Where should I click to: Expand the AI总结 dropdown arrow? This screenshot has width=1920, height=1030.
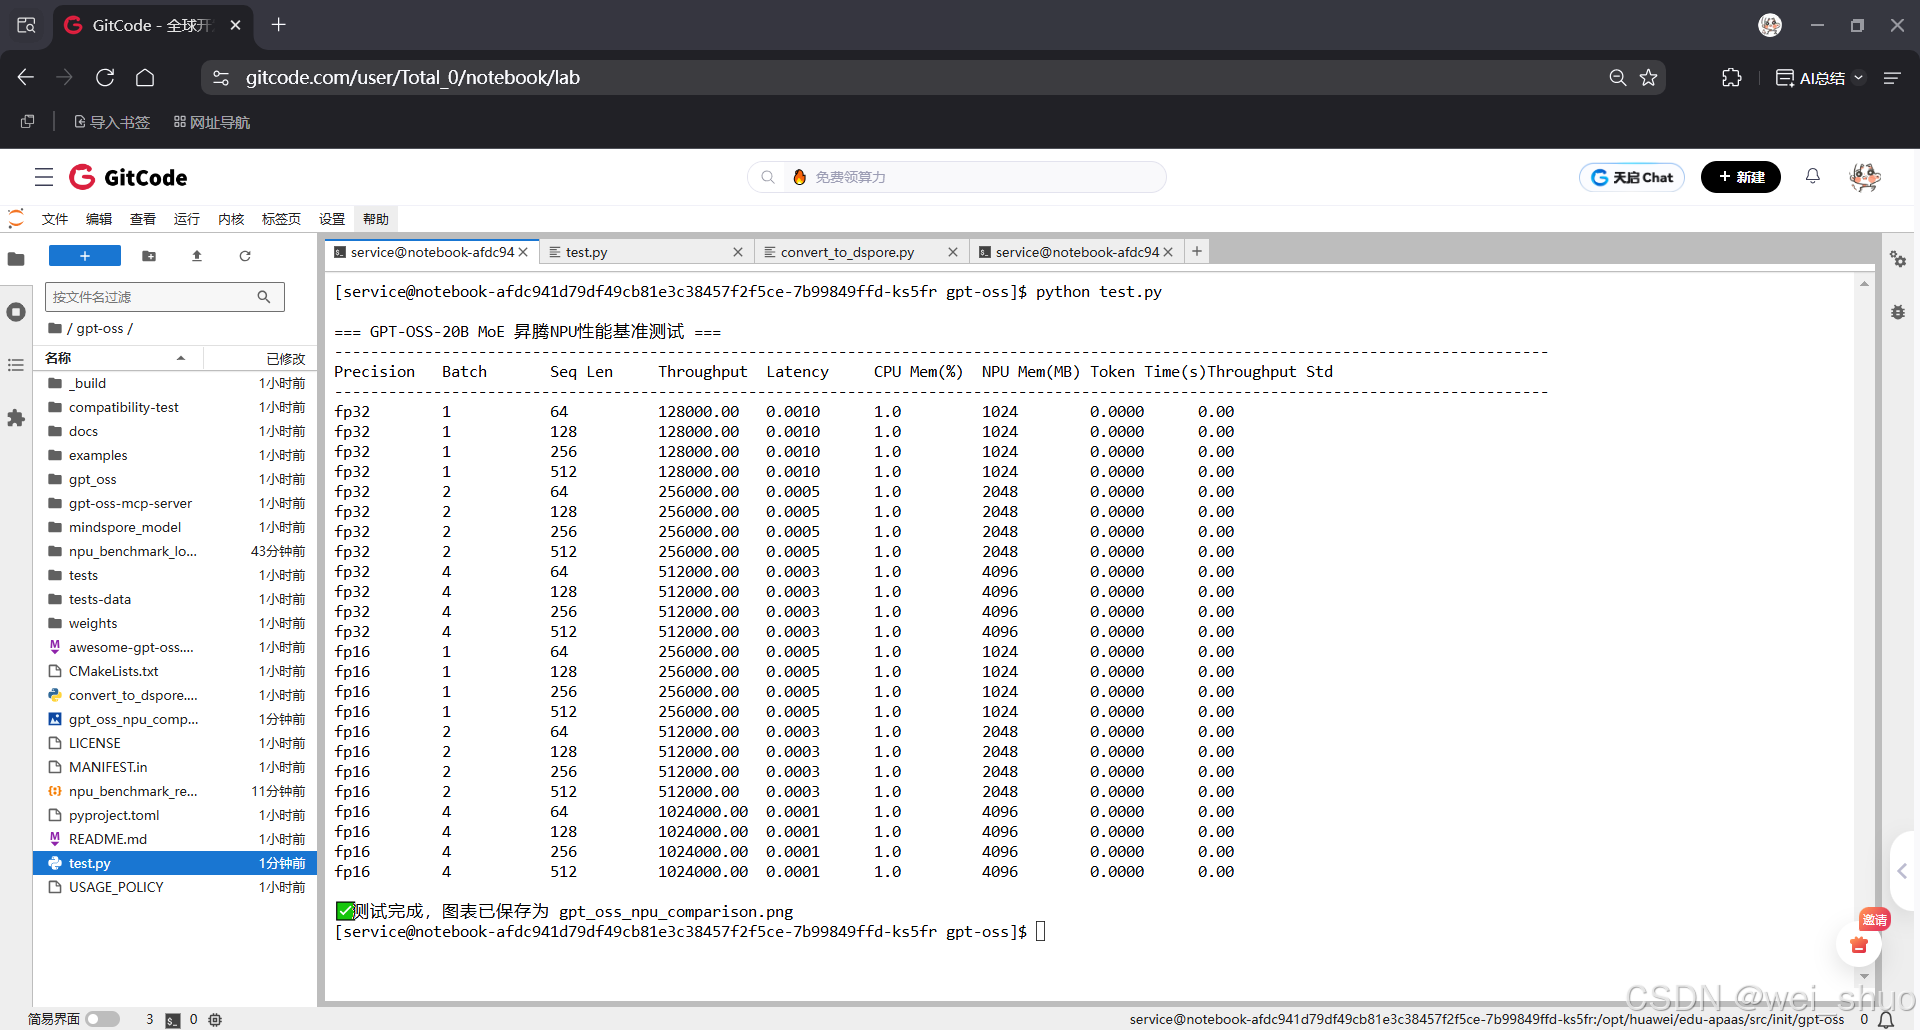coord(1859,78)
